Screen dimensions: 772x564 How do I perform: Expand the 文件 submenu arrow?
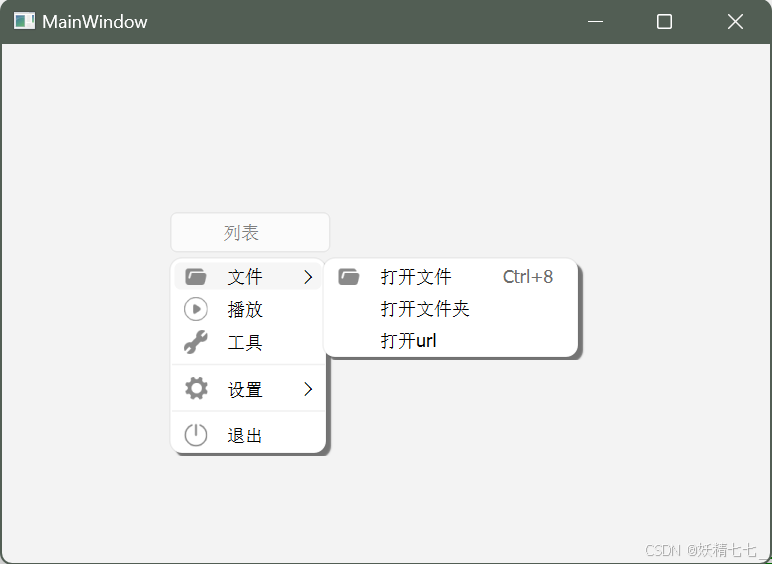308,277
